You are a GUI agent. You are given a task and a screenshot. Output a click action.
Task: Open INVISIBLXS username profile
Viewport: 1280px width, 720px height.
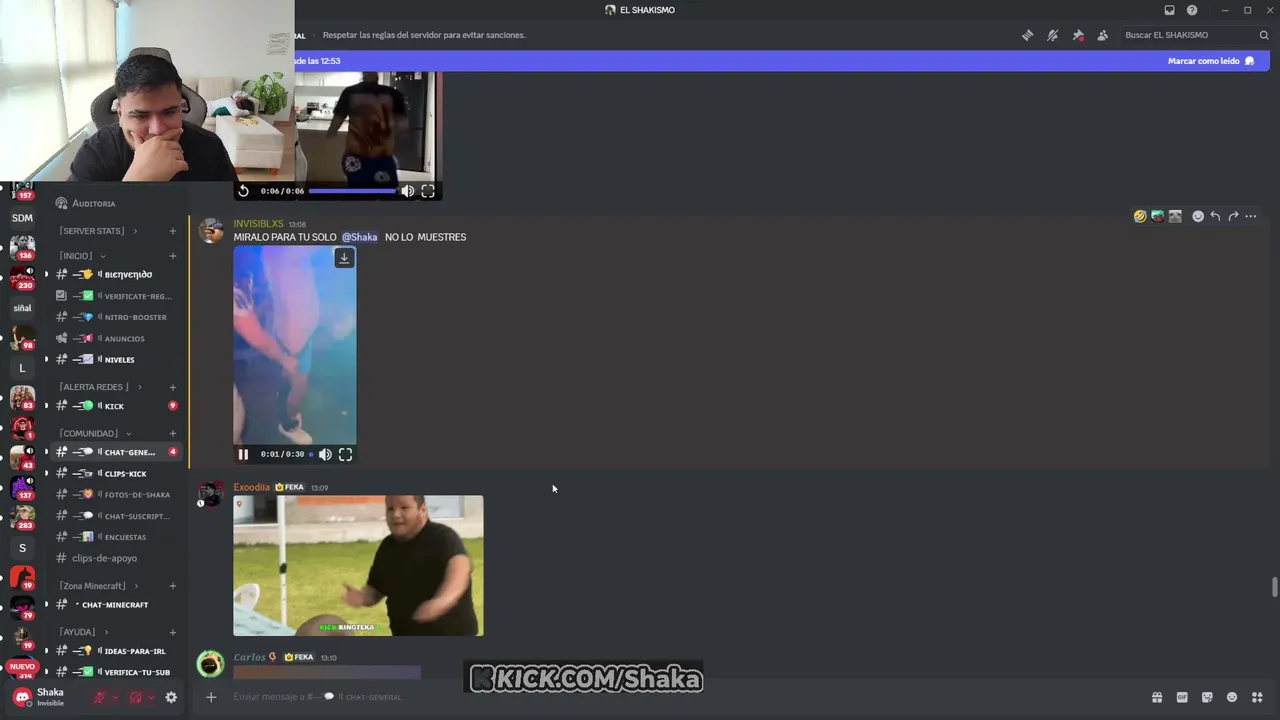(x=258, y=224)
